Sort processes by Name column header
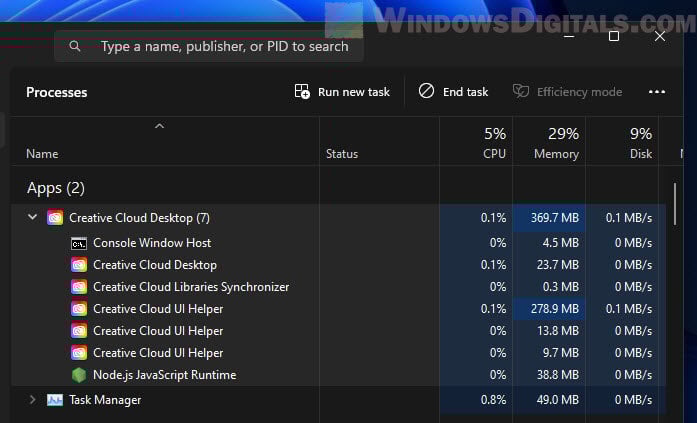Screen dimensions: 697x423 (x=165, y=141)
